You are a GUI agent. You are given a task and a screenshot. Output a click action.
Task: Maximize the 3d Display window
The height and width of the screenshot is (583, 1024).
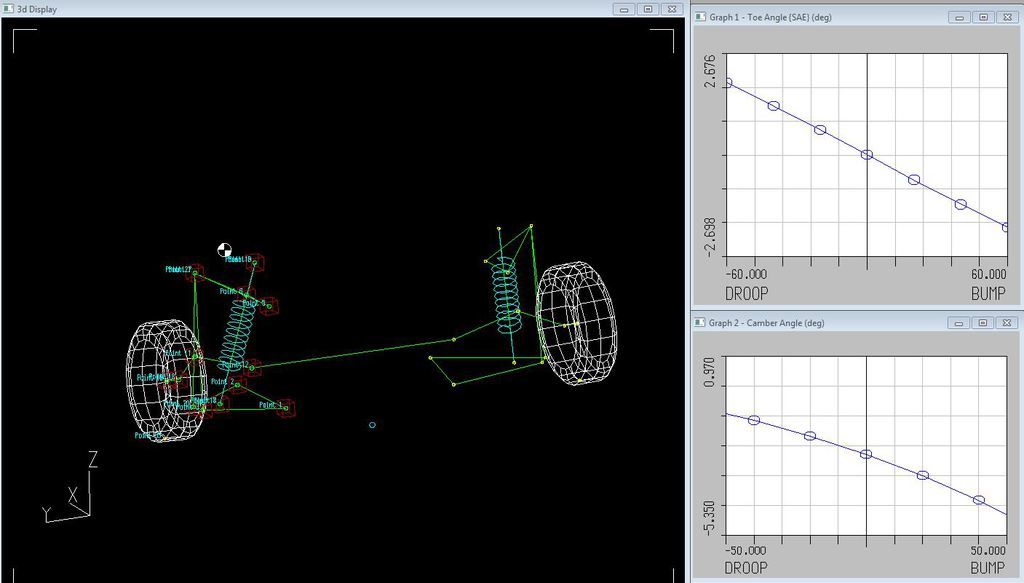point(648,9)
